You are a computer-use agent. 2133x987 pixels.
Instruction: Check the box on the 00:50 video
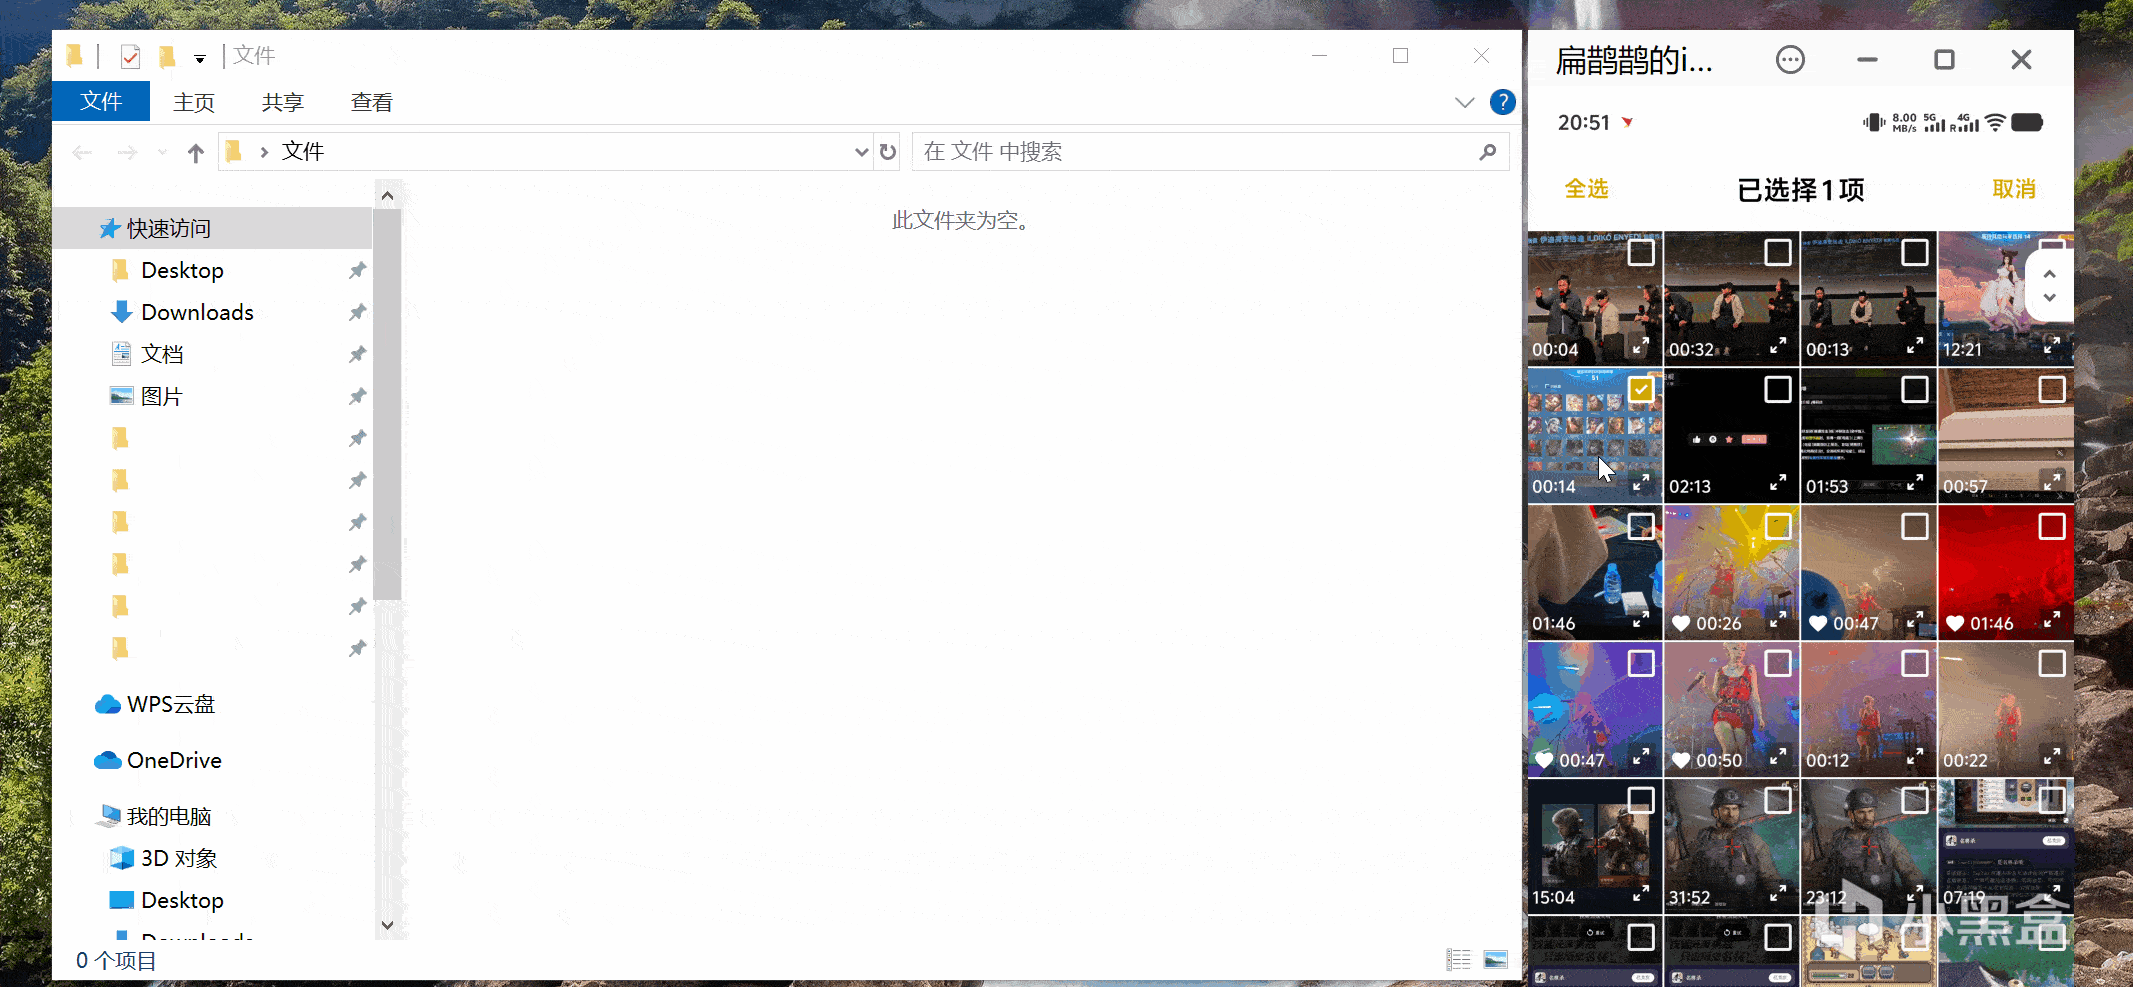[1778, 663]
